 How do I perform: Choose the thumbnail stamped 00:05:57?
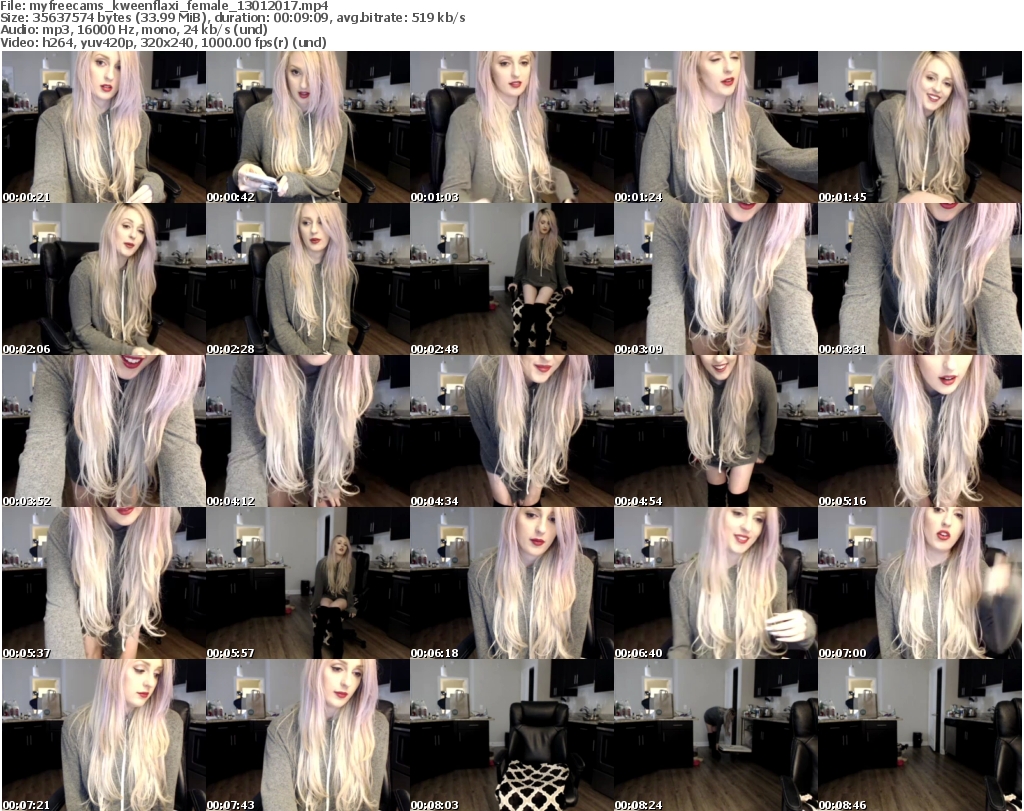(308, 583)
